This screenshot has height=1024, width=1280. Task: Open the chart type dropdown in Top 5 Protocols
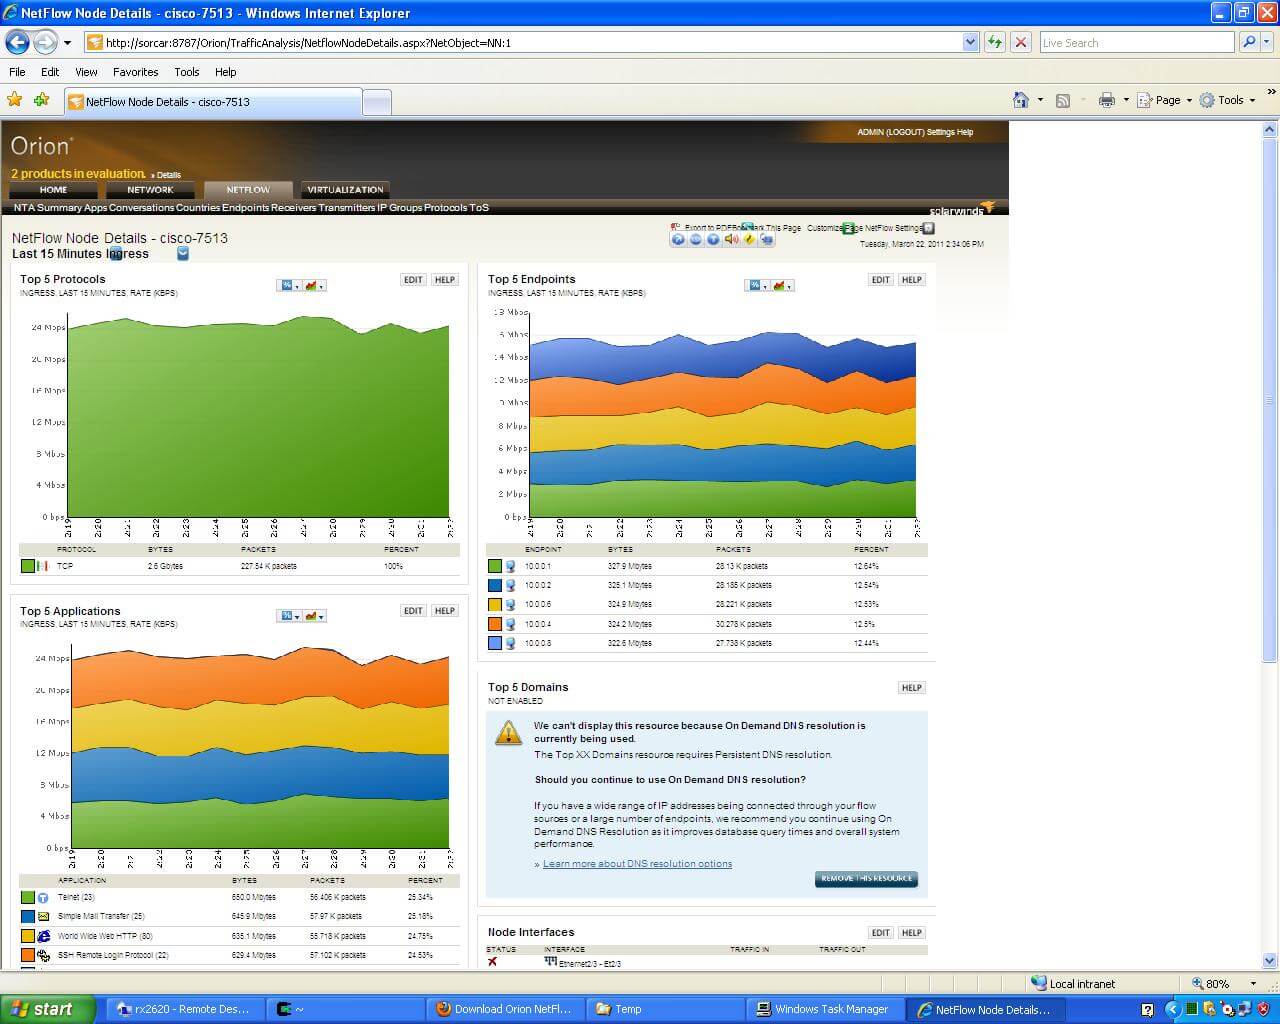point(313,285)
